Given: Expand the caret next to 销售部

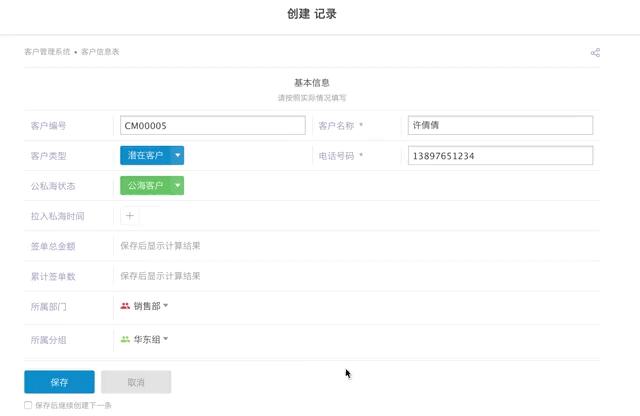Looking at the screenshot, I should point(166,306).
